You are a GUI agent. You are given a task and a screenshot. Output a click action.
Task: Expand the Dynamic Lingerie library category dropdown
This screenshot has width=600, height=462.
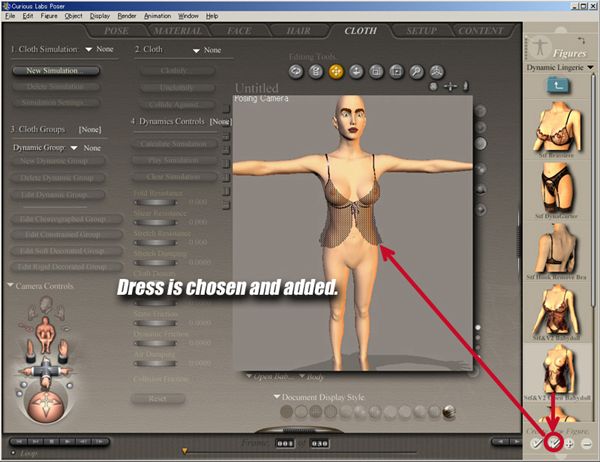coord(590,67)
